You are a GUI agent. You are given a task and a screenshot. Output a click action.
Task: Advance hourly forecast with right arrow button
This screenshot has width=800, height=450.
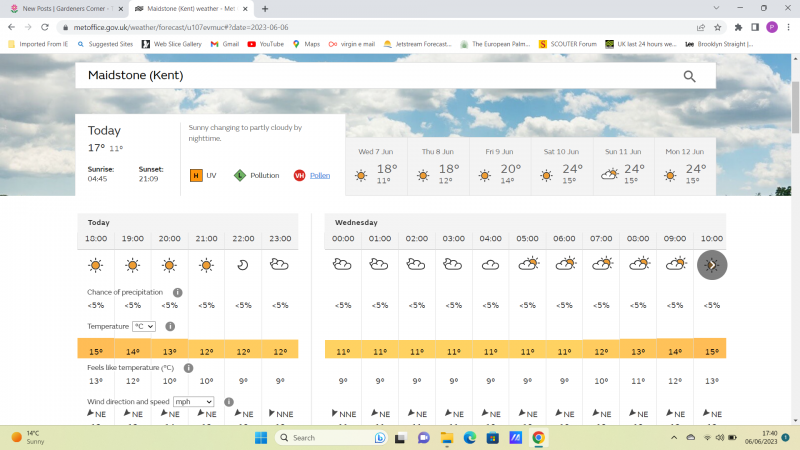click(x=712, y=265)
